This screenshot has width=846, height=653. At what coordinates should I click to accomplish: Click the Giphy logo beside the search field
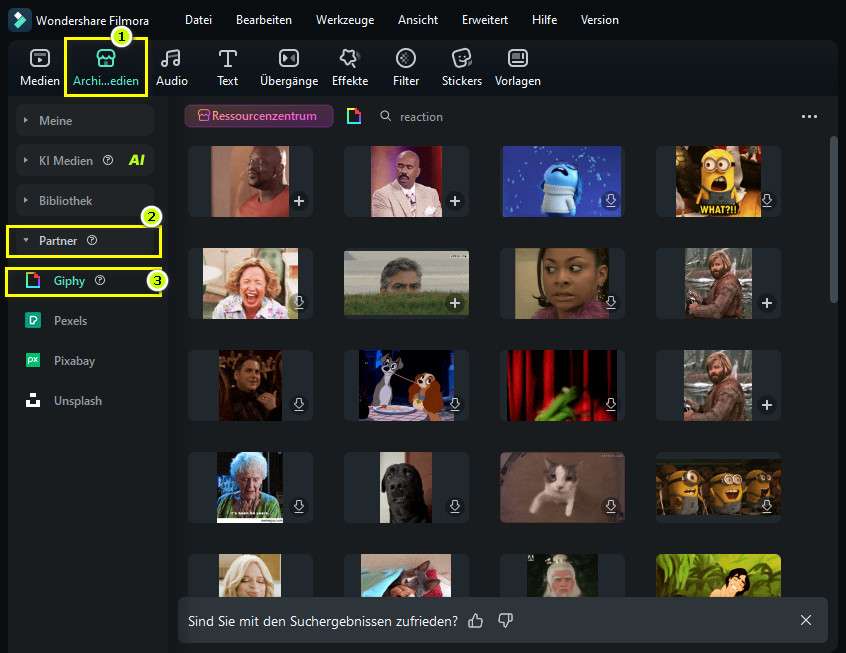click(354, 116)
